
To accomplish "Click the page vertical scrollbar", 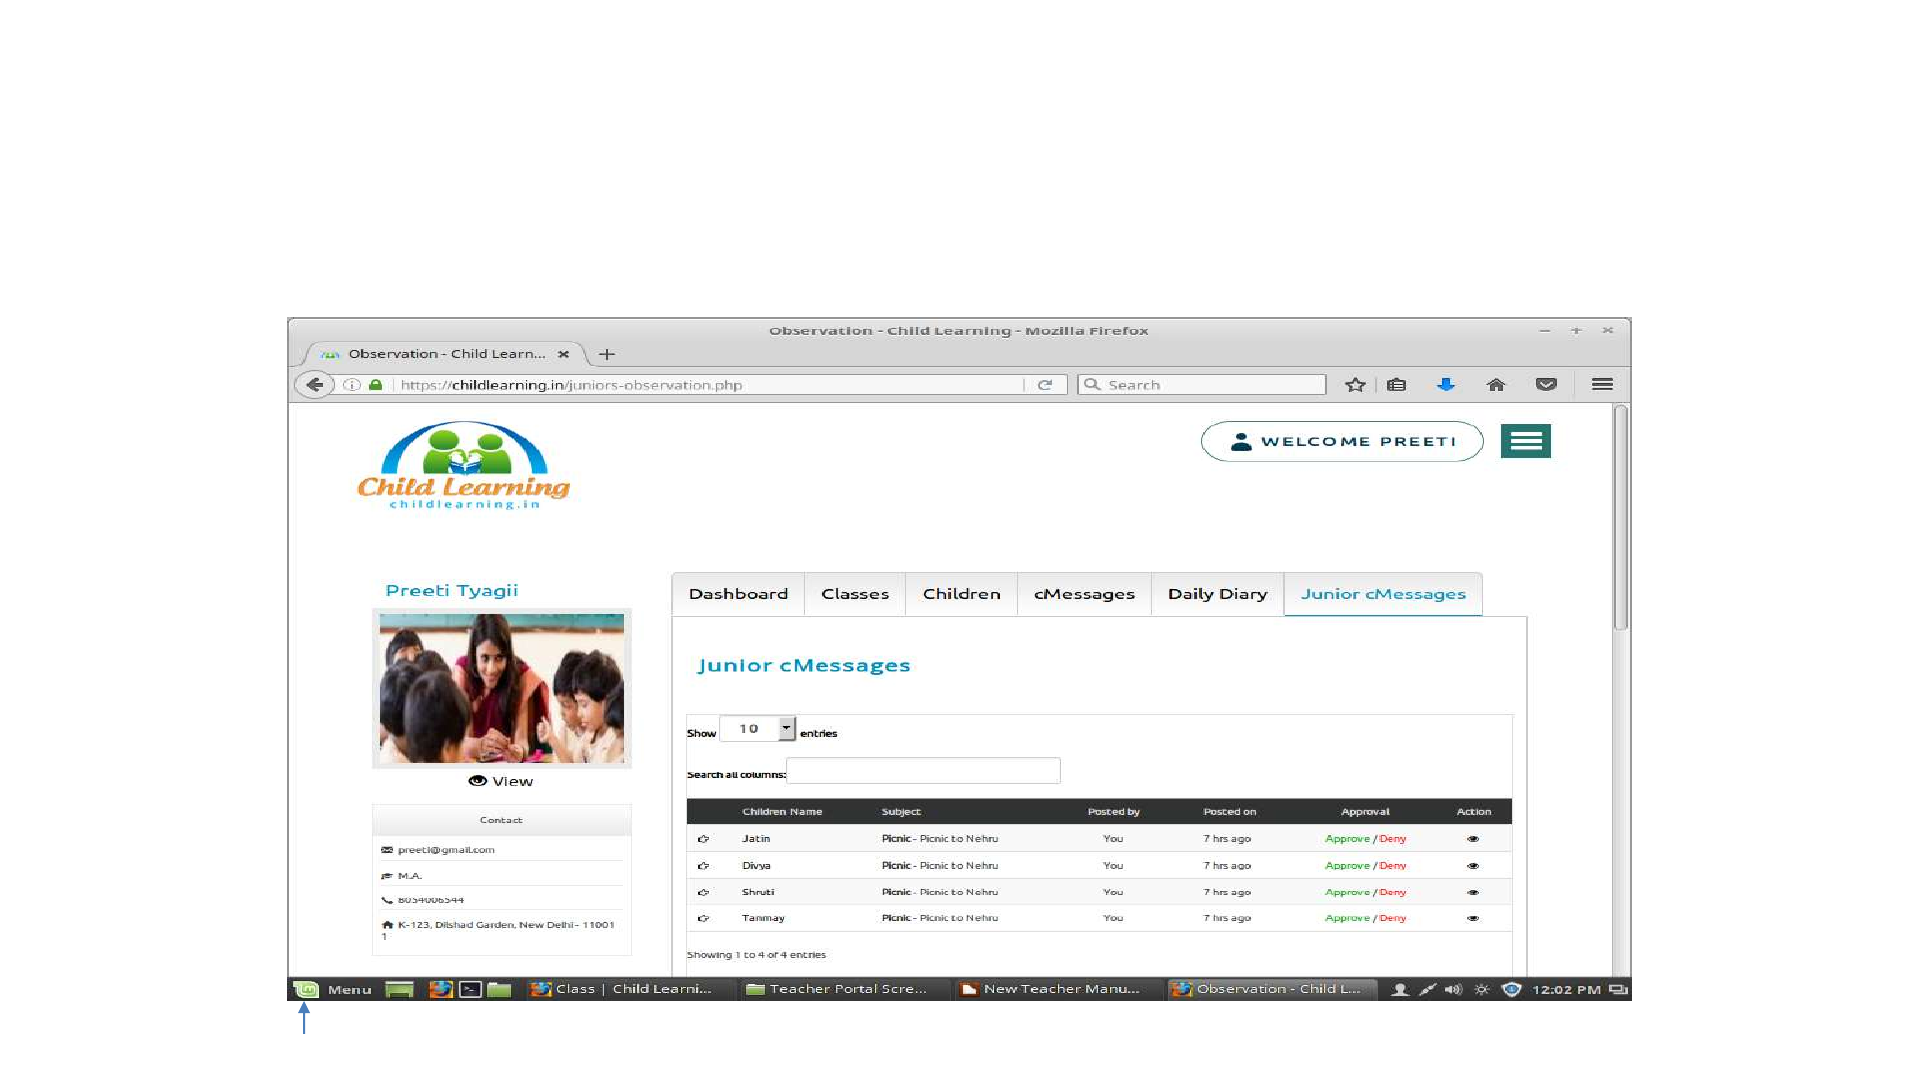I will point(1621,520).
